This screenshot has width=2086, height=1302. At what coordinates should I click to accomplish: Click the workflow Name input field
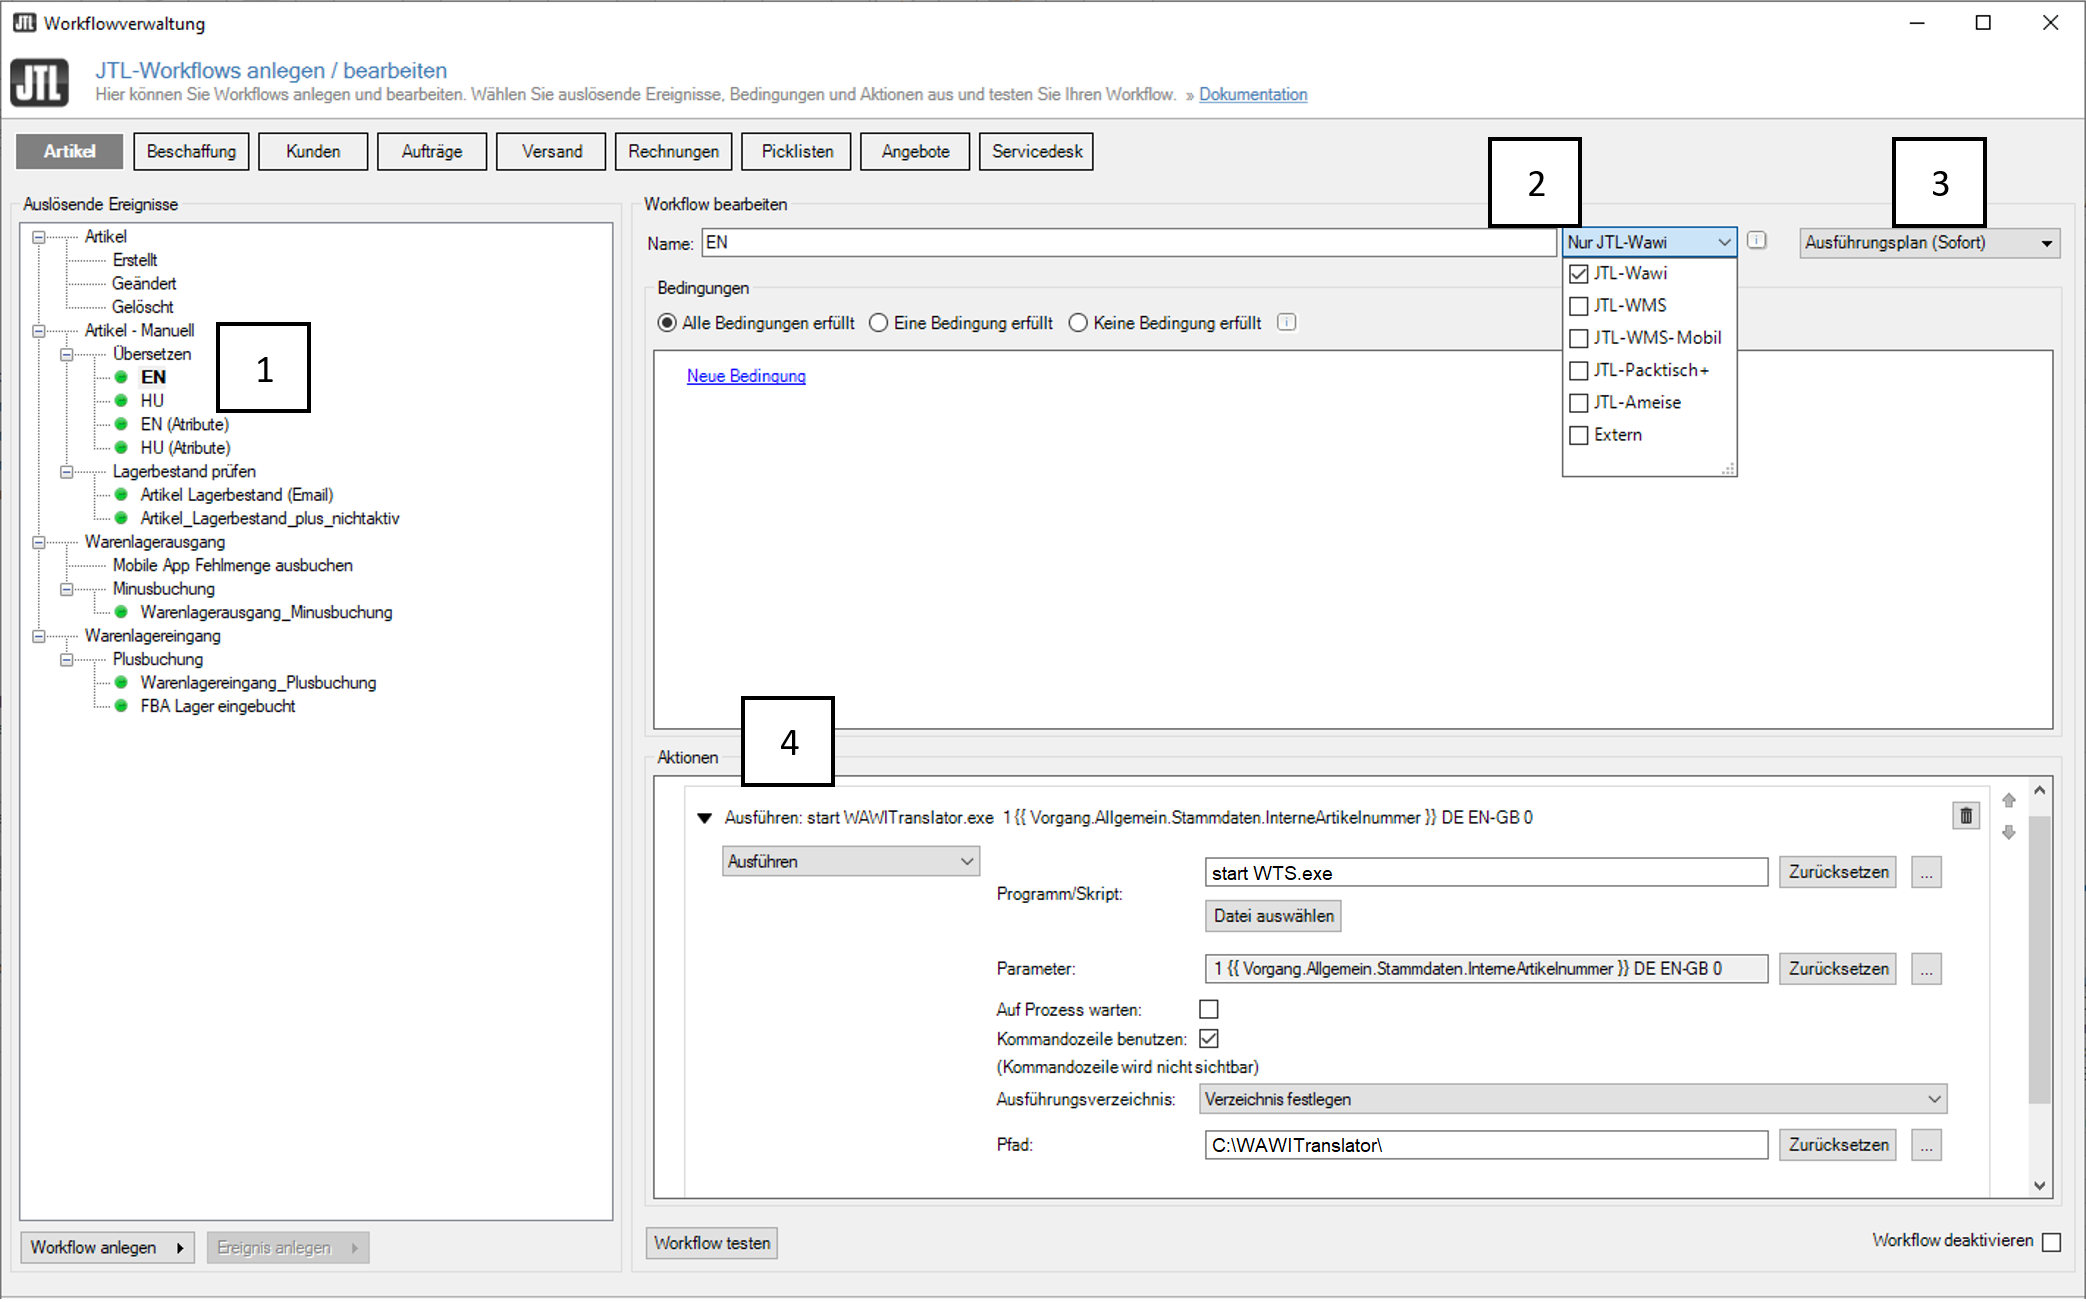(1129, 242)
